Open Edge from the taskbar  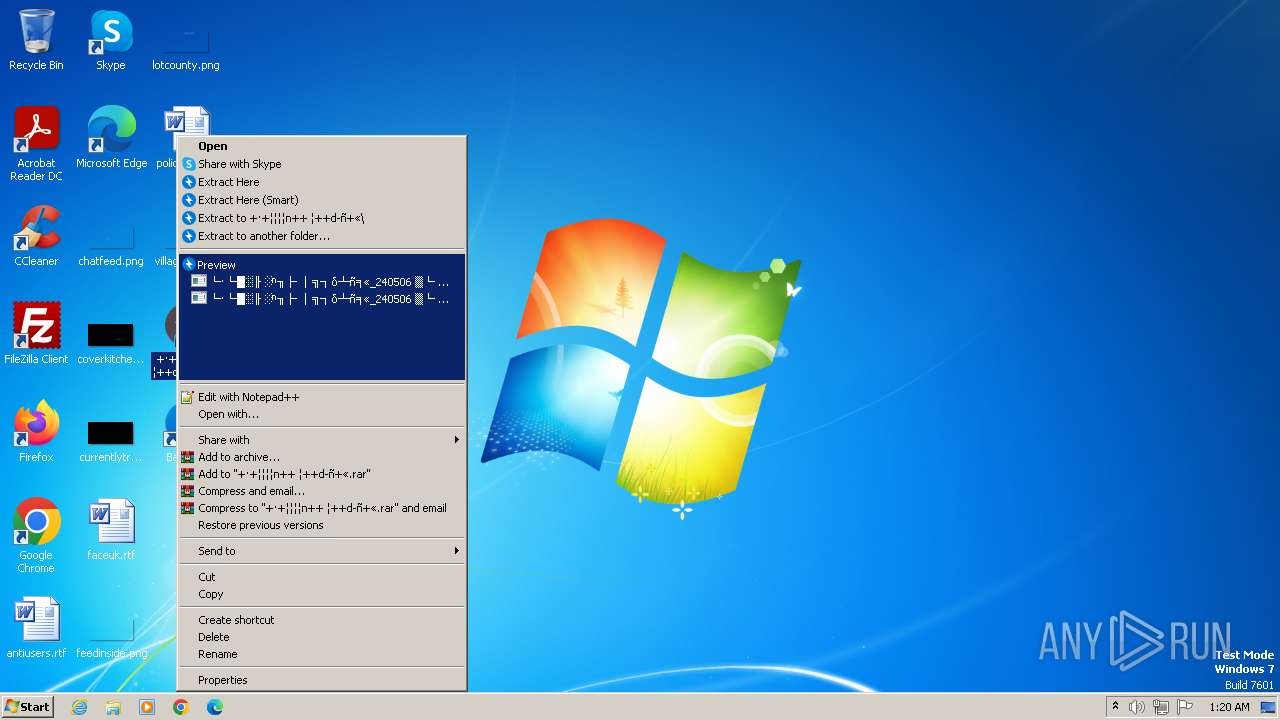coord(215,707)
